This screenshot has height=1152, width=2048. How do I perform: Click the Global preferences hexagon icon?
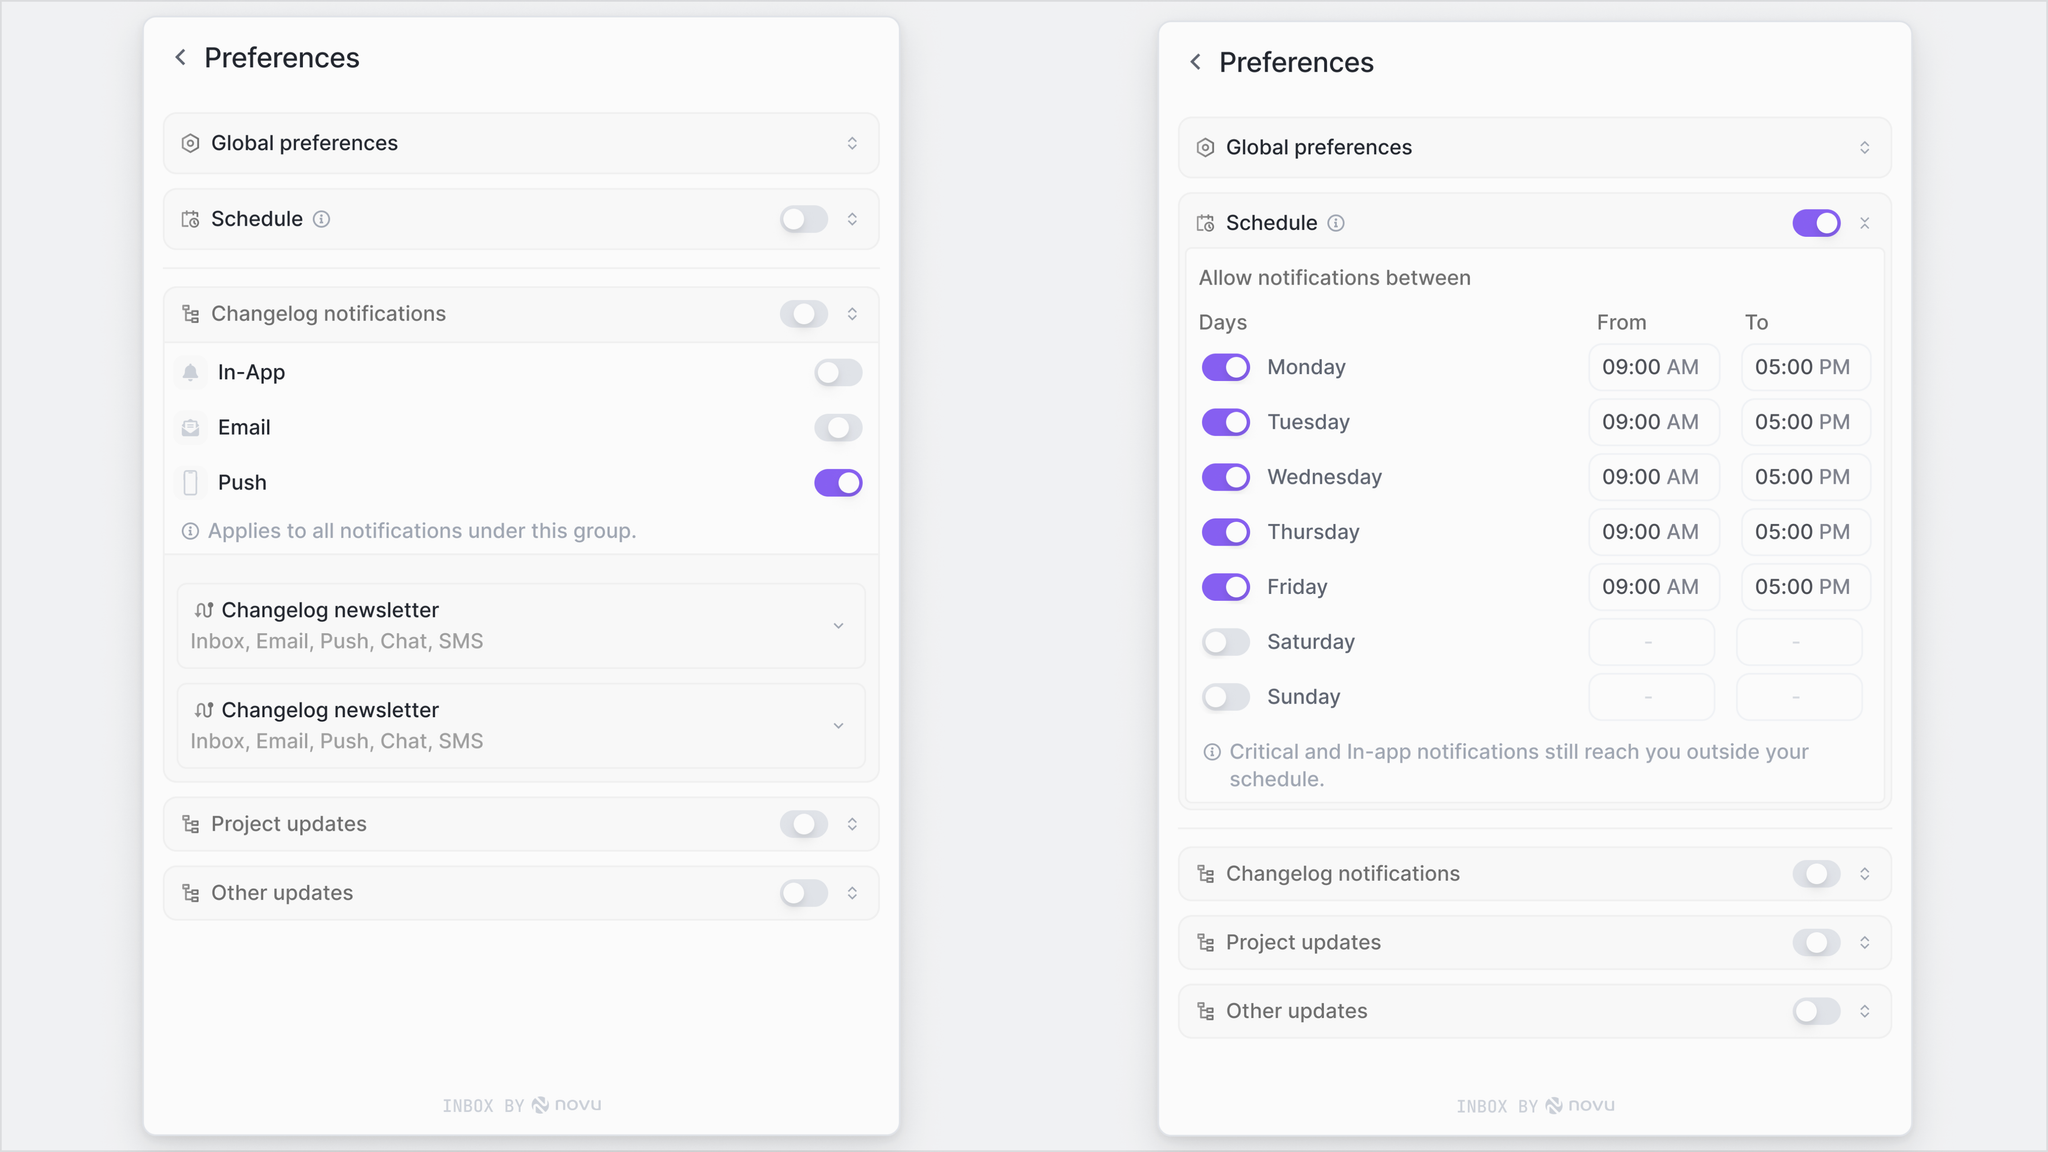pyautogui.click(x=189, y=143)
